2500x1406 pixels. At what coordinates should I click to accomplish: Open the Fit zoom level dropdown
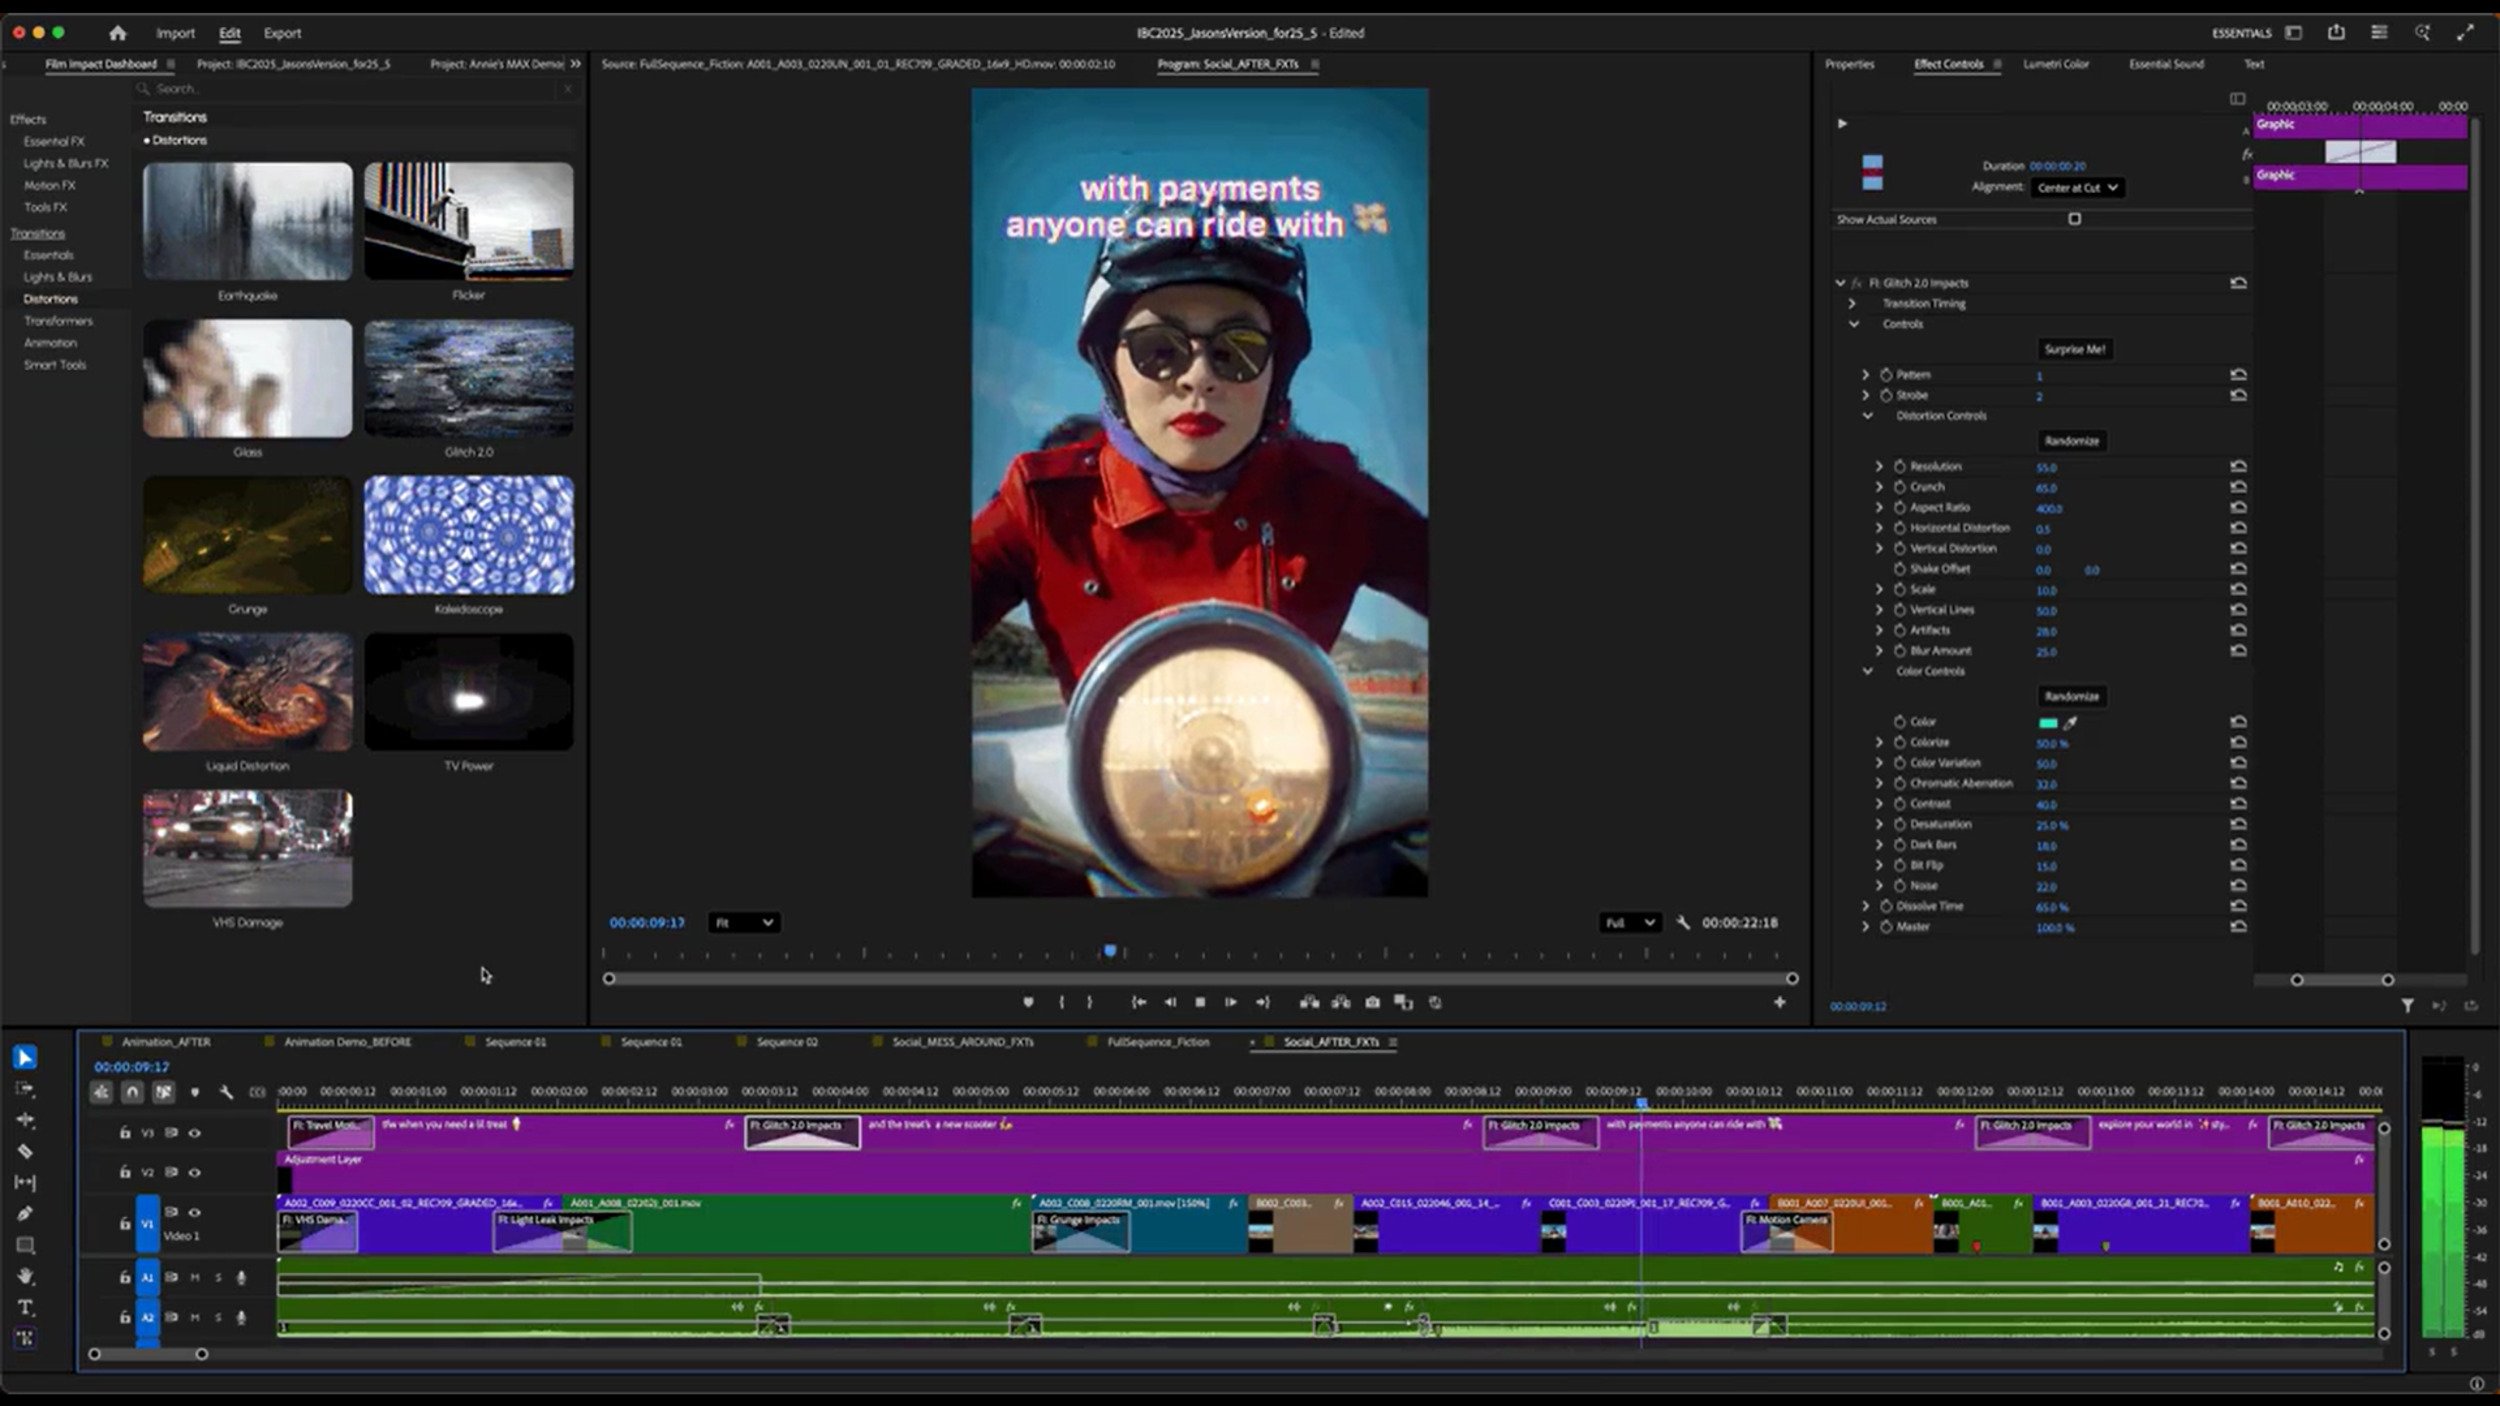tap(744, 922)
